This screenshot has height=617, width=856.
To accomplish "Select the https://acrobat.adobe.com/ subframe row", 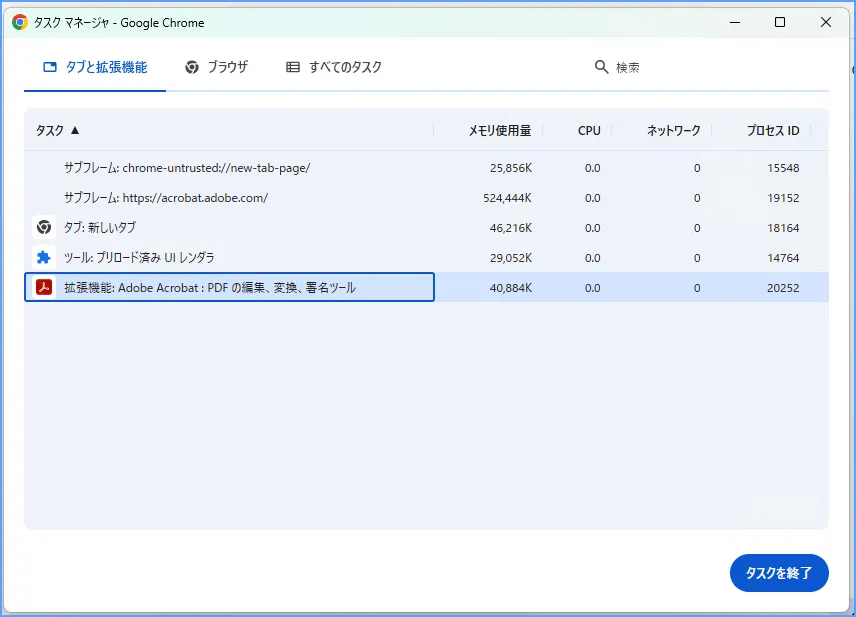I will pyautogui.click(x=426, y=198).
